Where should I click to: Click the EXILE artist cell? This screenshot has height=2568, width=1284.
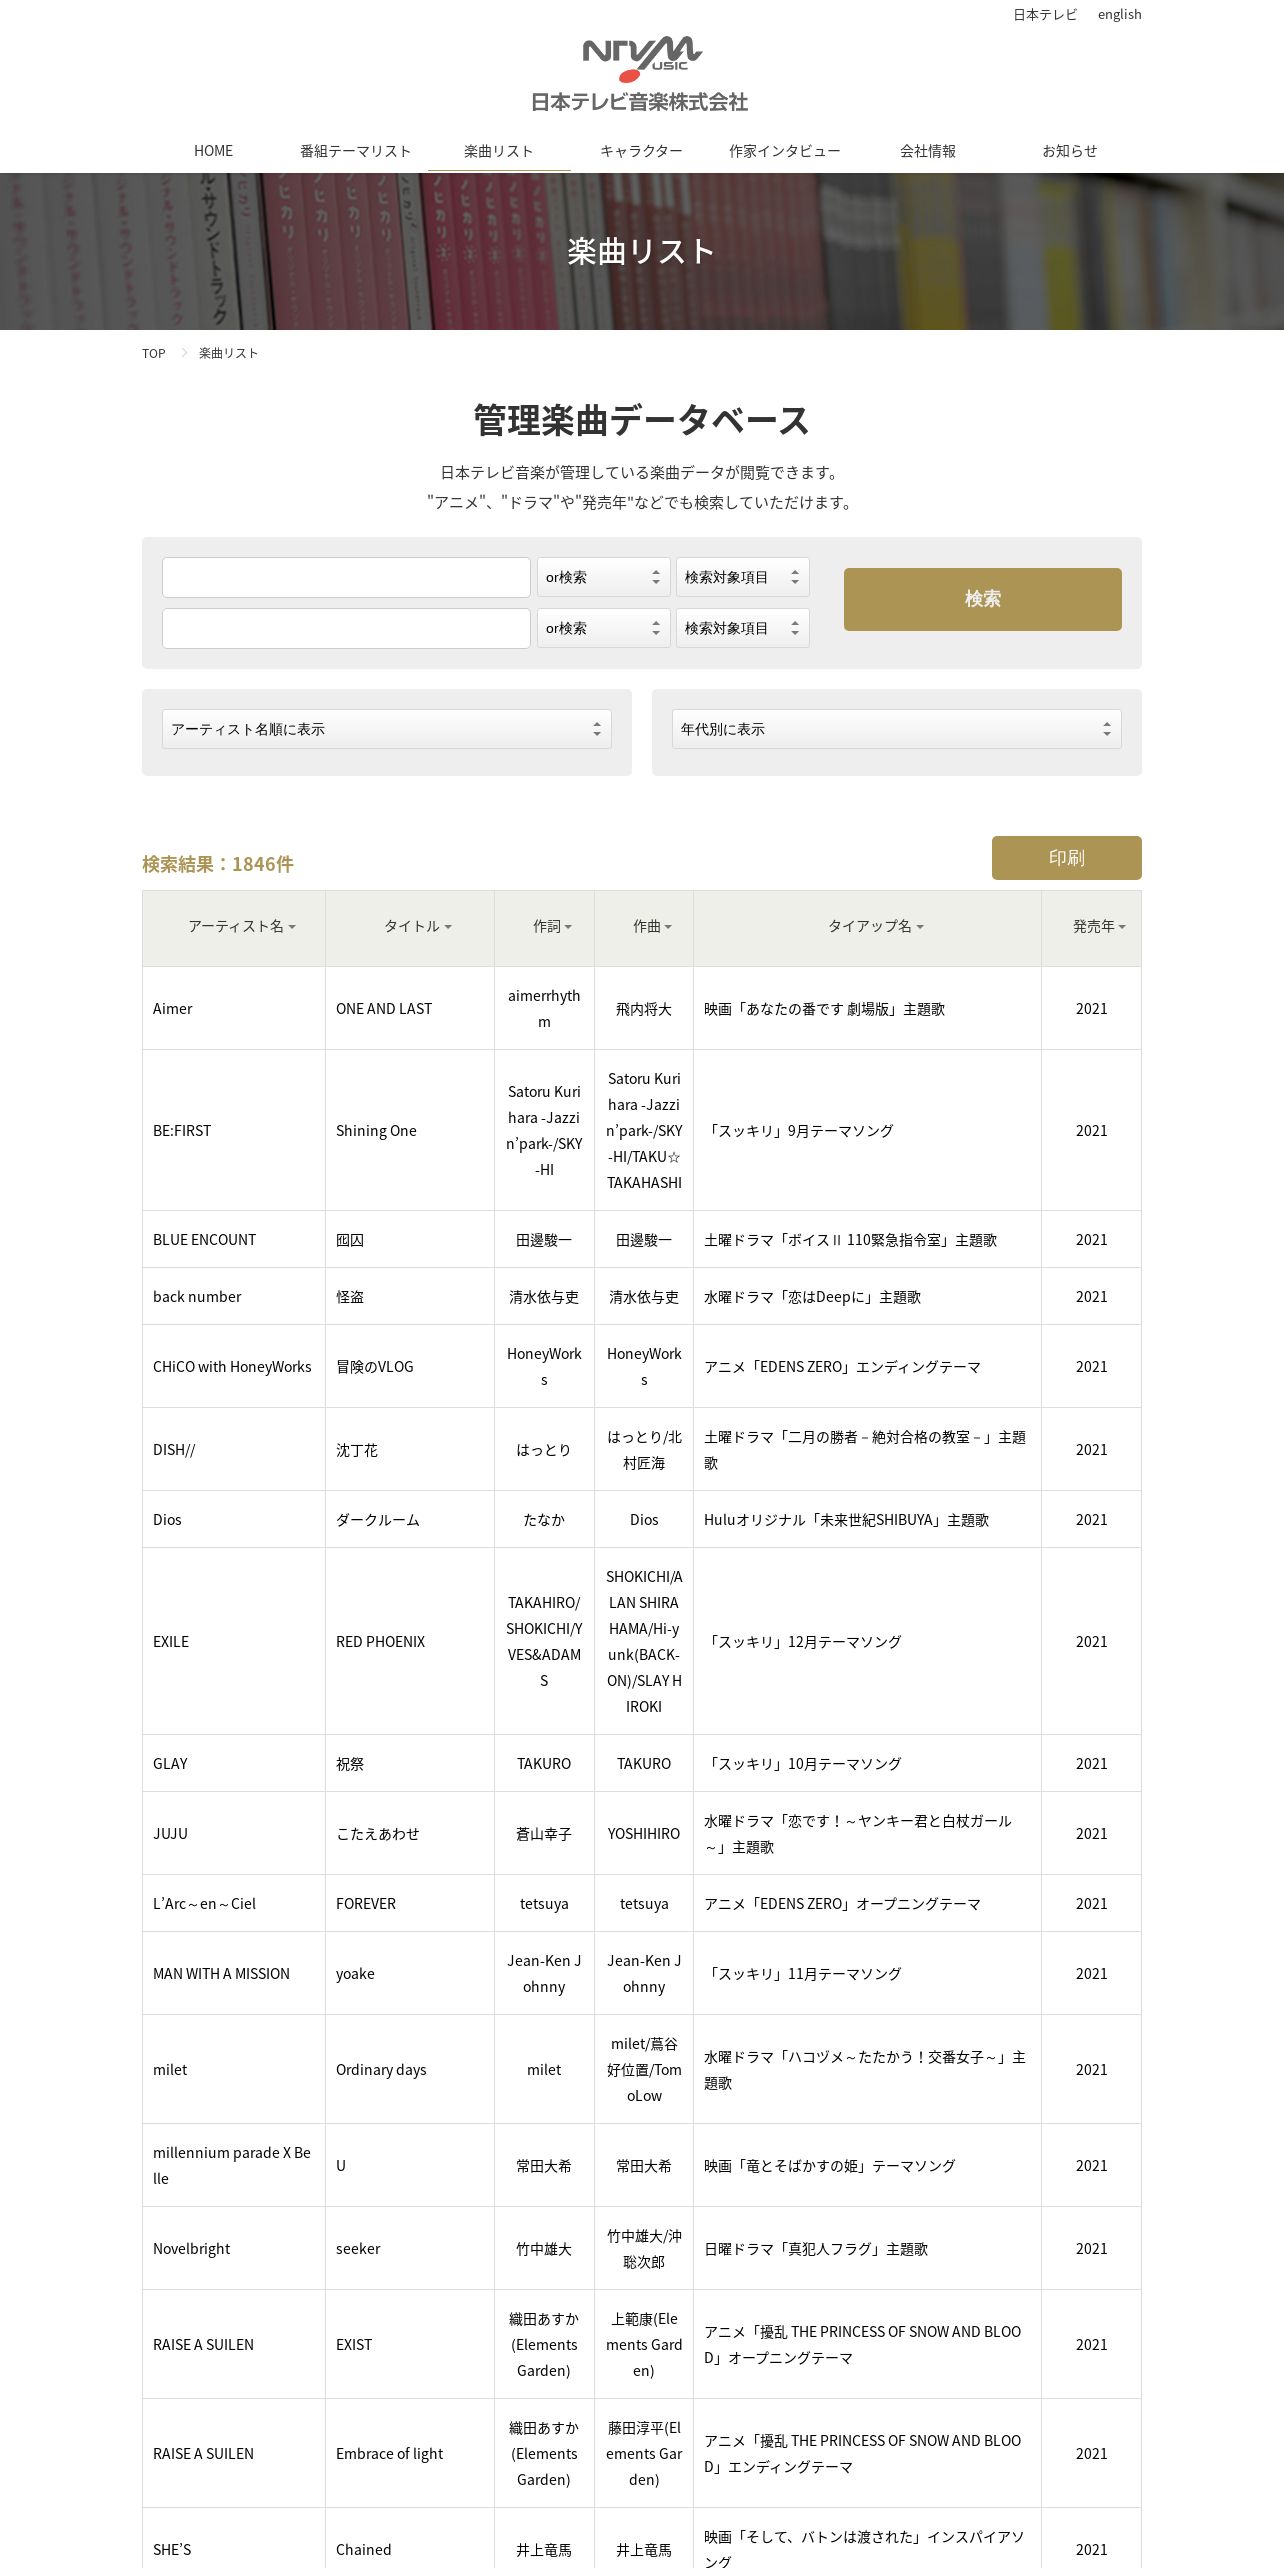(x=234, y=1642)
